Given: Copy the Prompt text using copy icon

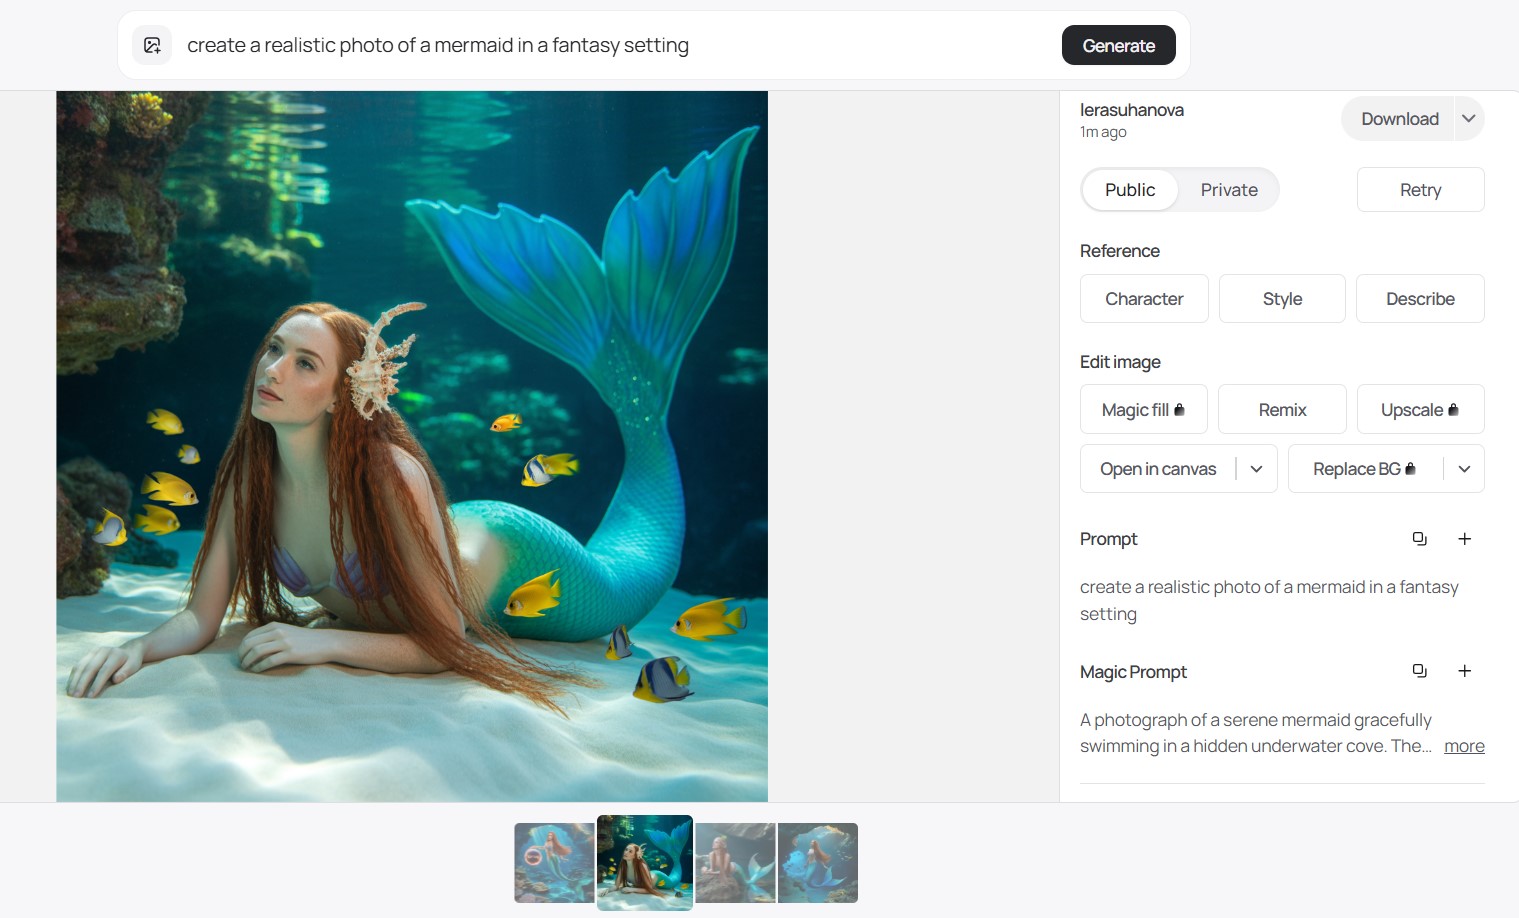Looking at the screenshot, I should [1419, 539].
